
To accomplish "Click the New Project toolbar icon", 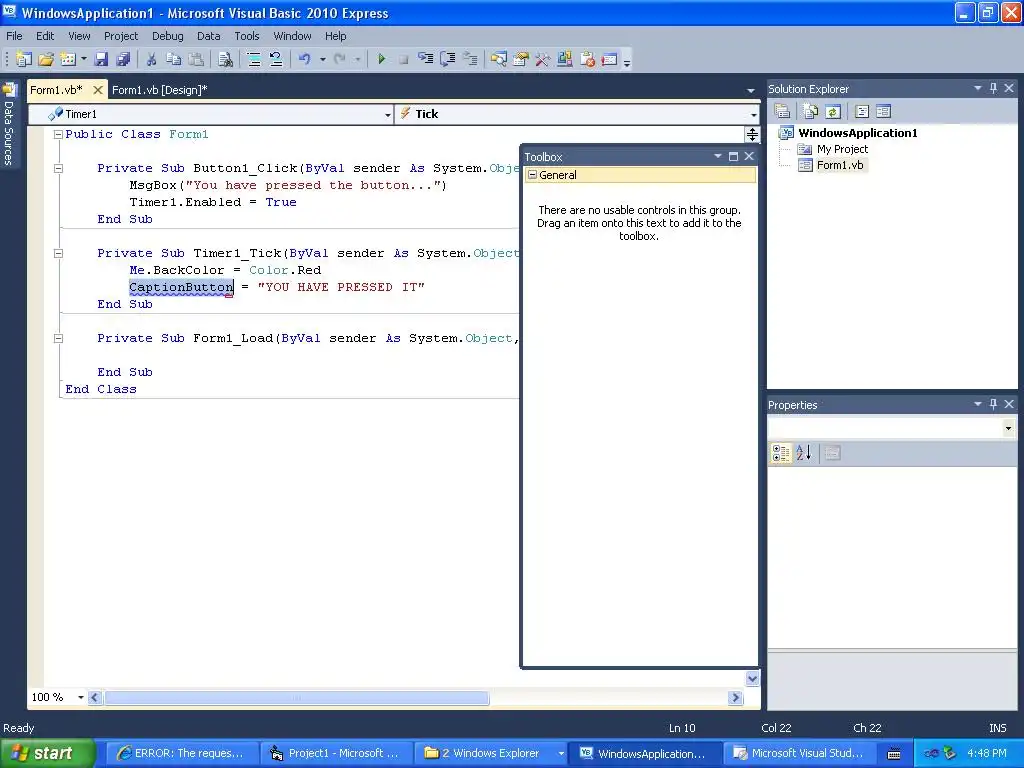I will pos(24,59).
